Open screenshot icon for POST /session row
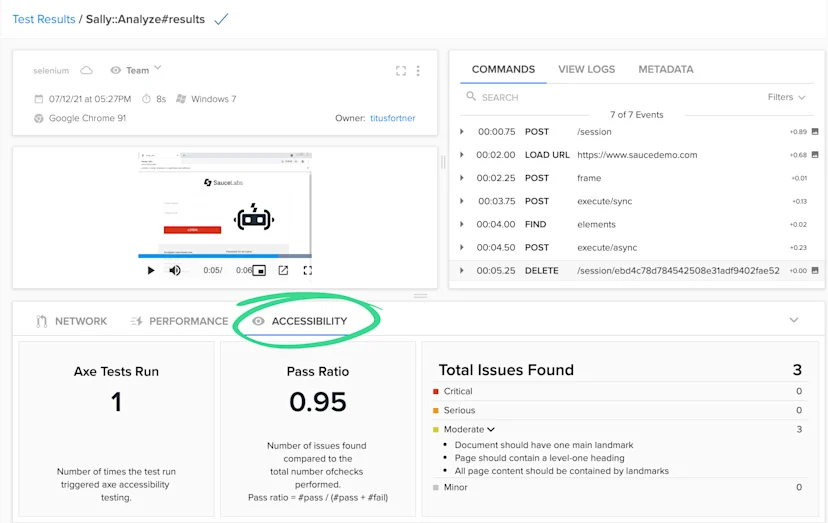This screenshot has width=828, height=523. [815, 132]
